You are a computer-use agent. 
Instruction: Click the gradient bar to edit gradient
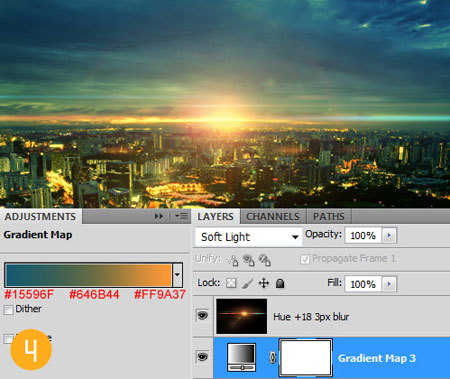89,275
